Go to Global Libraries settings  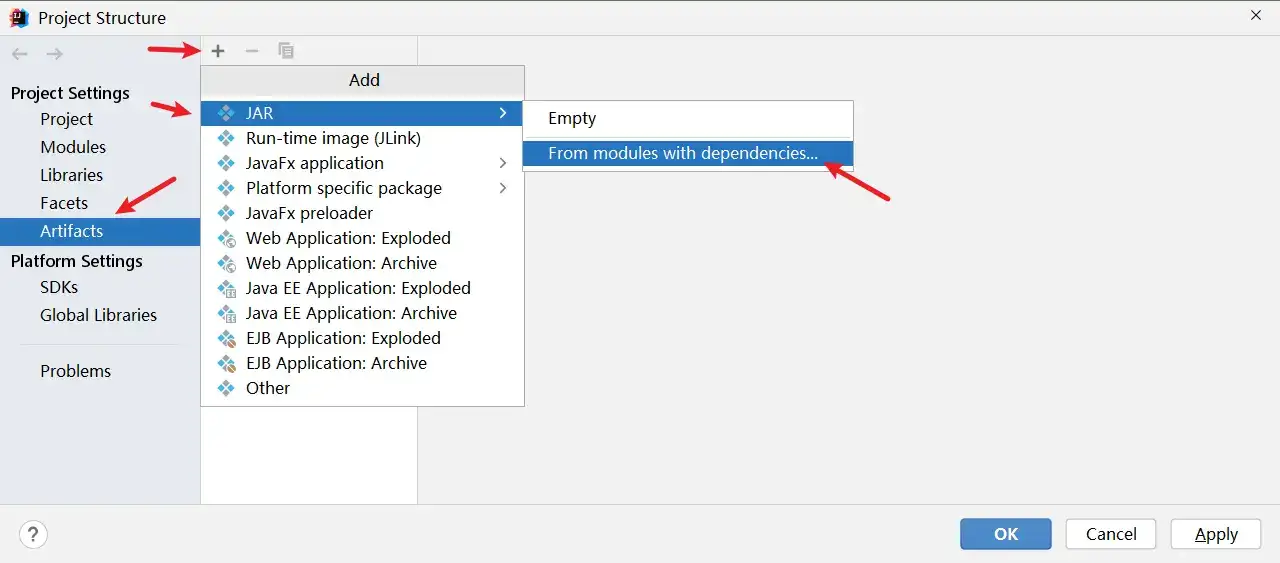tap(100, 315)
